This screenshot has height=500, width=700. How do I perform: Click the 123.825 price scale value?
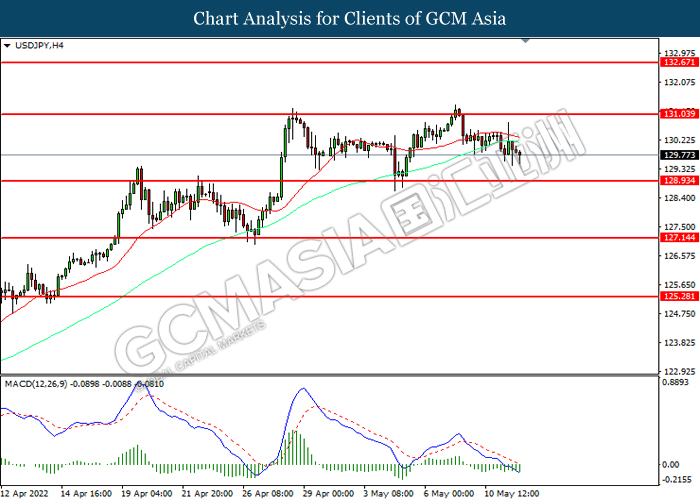coord(680,343)
